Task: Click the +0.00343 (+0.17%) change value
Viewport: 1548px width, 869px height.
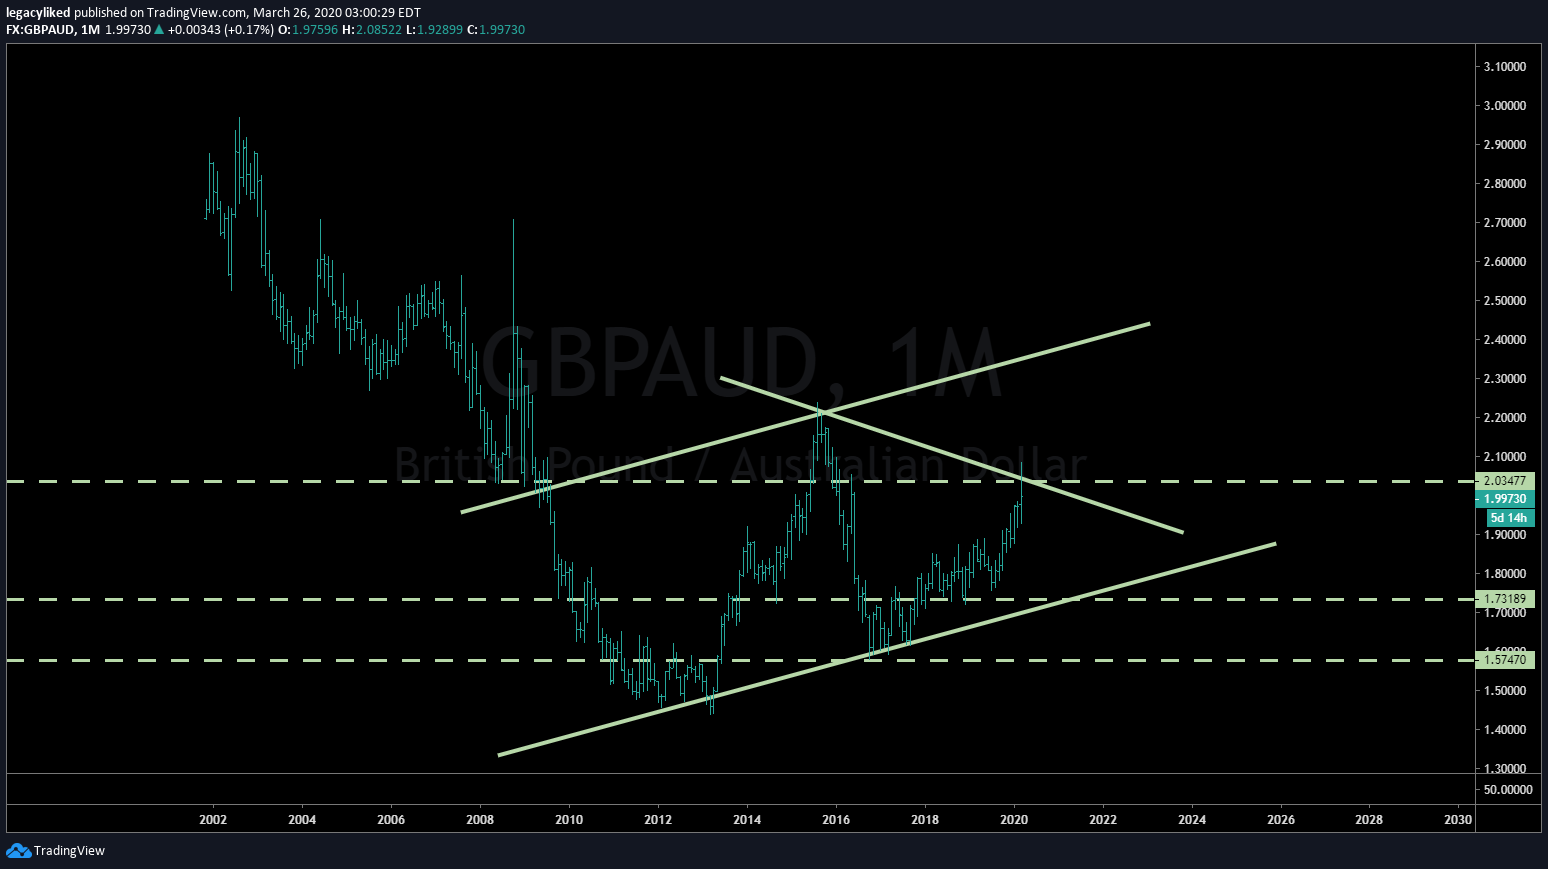Action: click(x=220, y=30)
